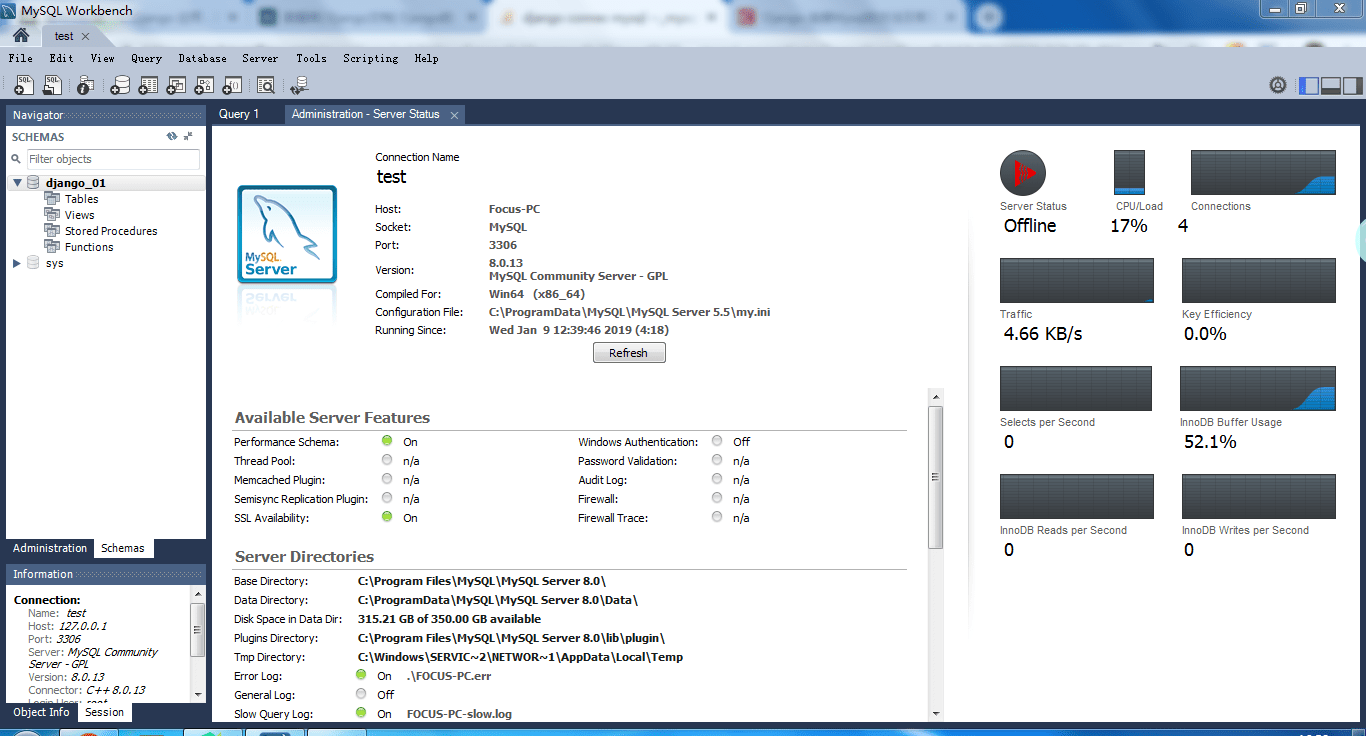Refresh the SCHEMAS list icon
Image resolution: width=1366 pixels, height=736 pixels.
click(172, 136)
